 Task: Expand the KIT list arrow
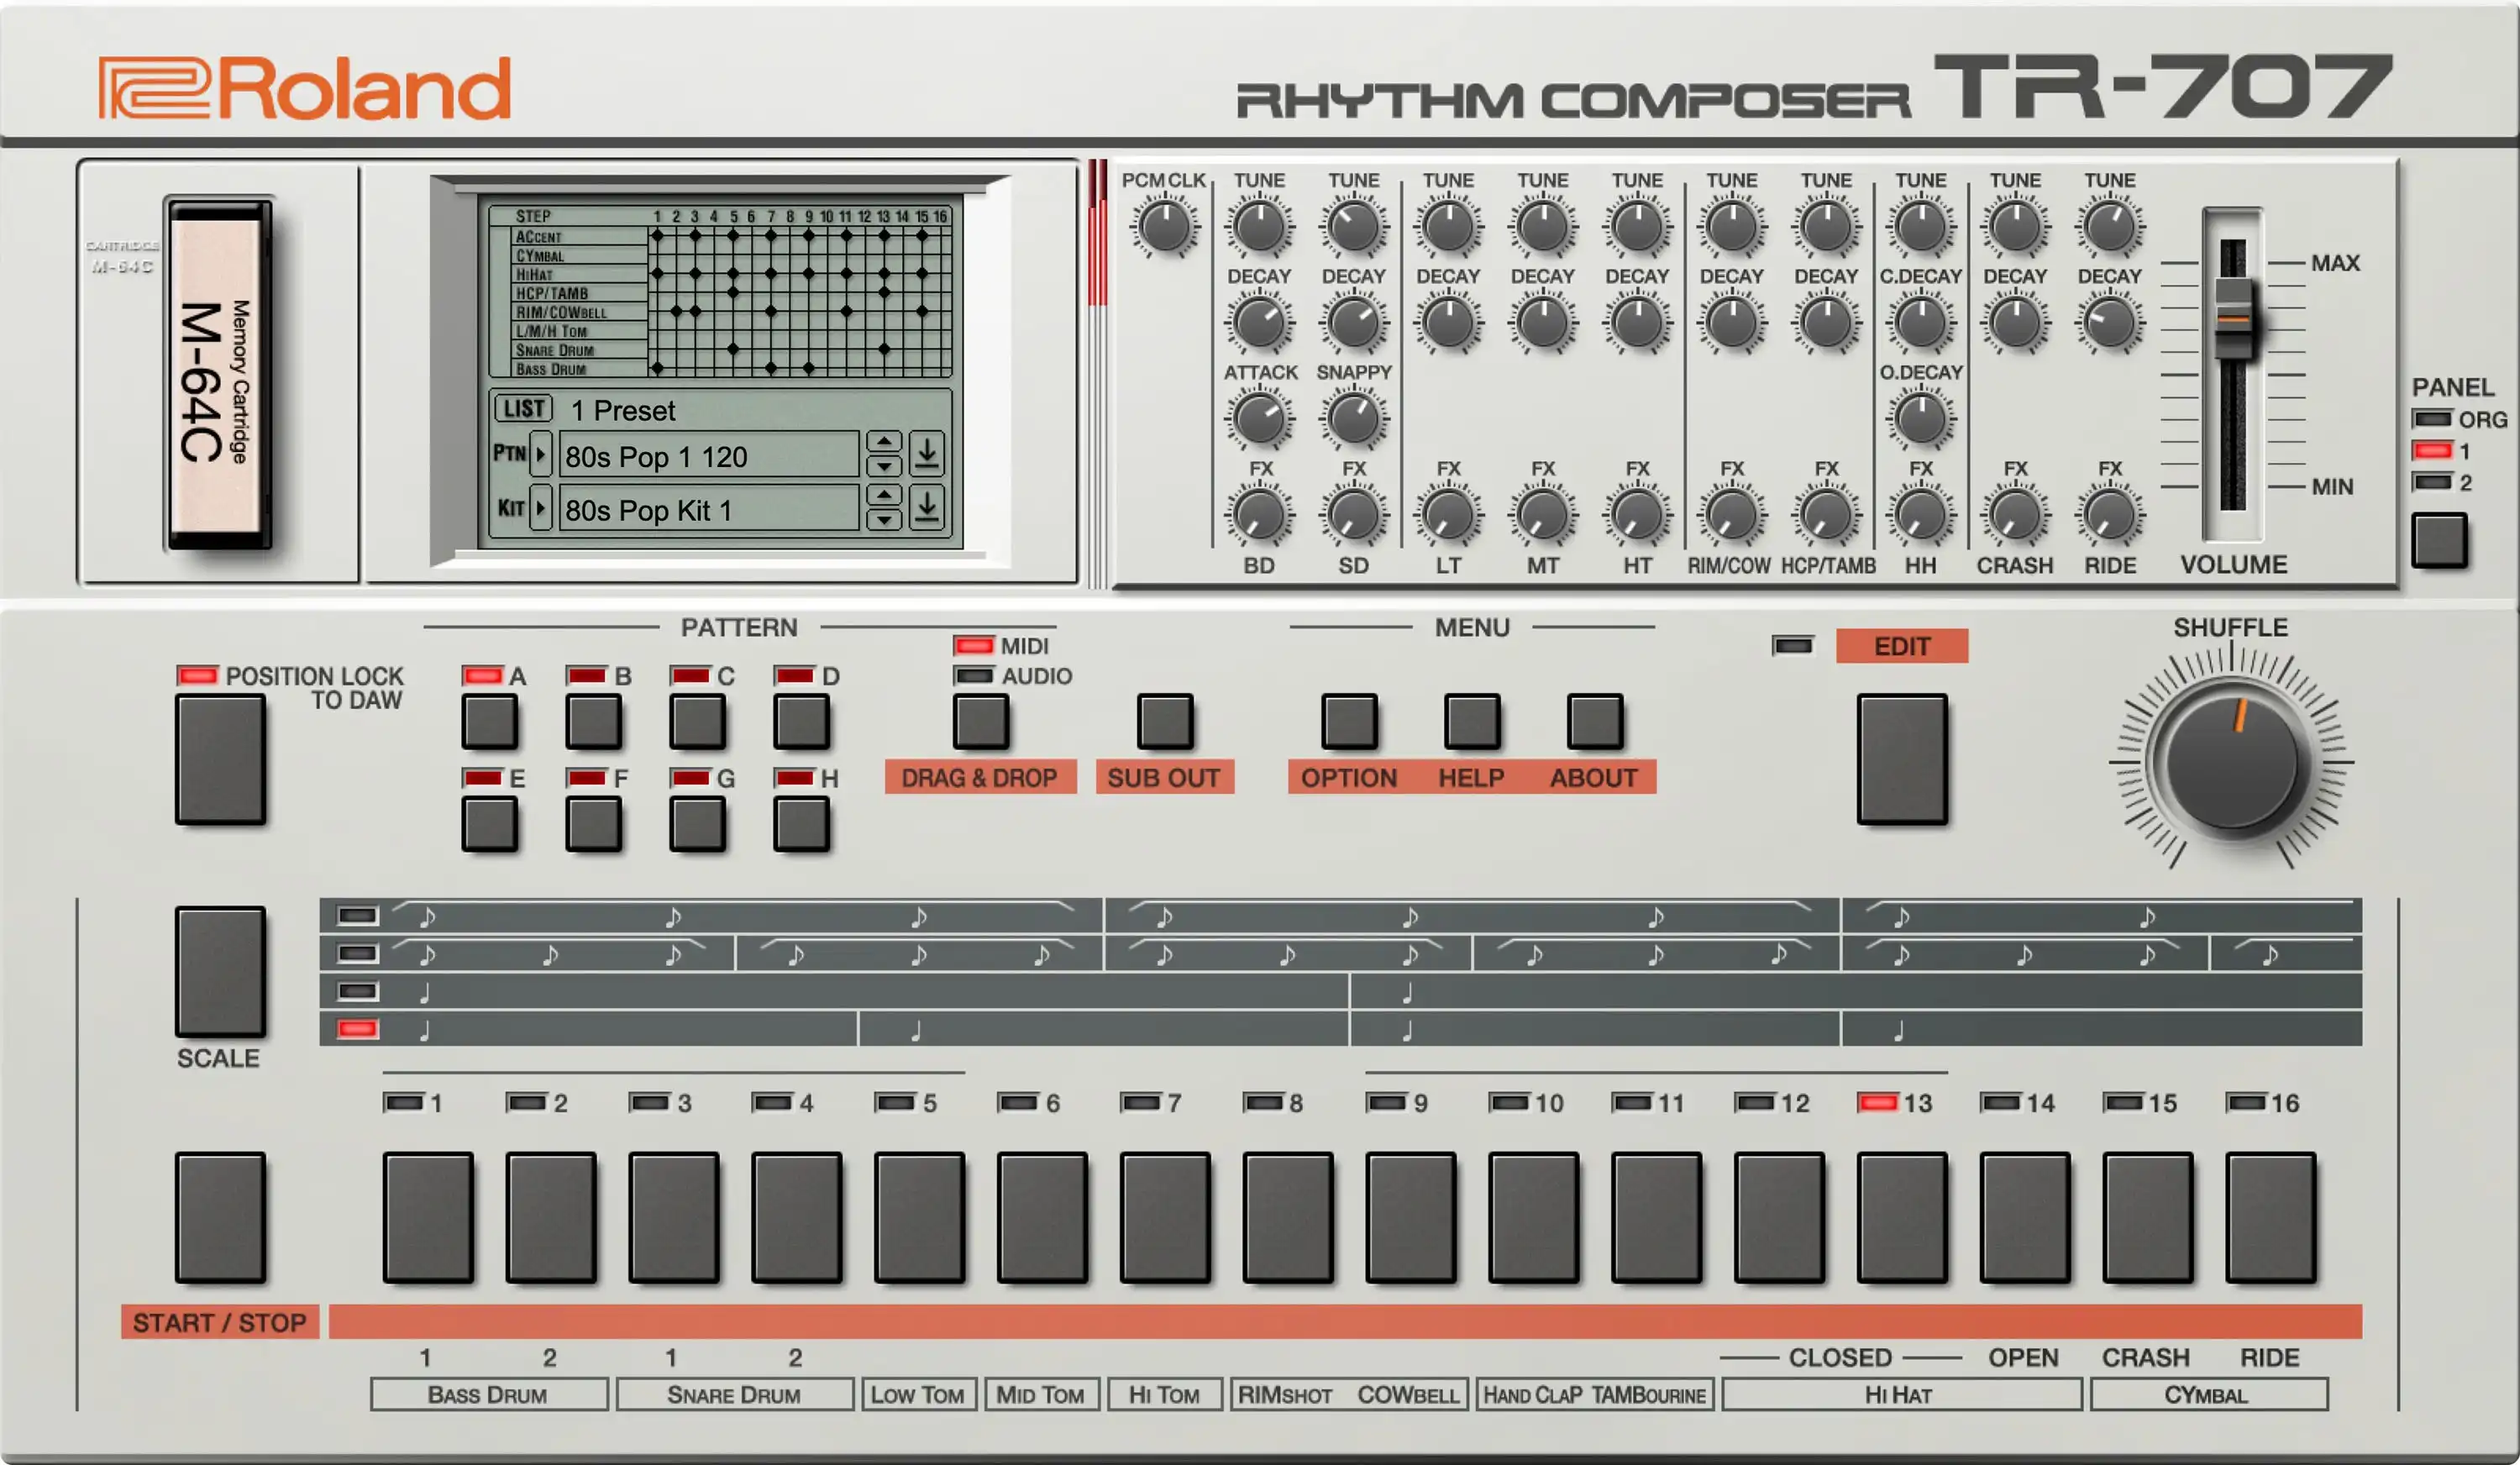click(x=540, y=508)
